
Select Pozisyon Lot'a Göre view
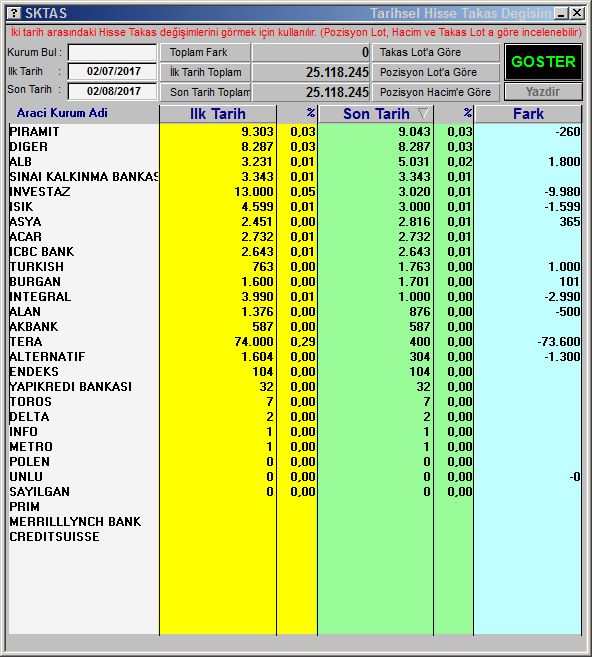pos(436,72)
